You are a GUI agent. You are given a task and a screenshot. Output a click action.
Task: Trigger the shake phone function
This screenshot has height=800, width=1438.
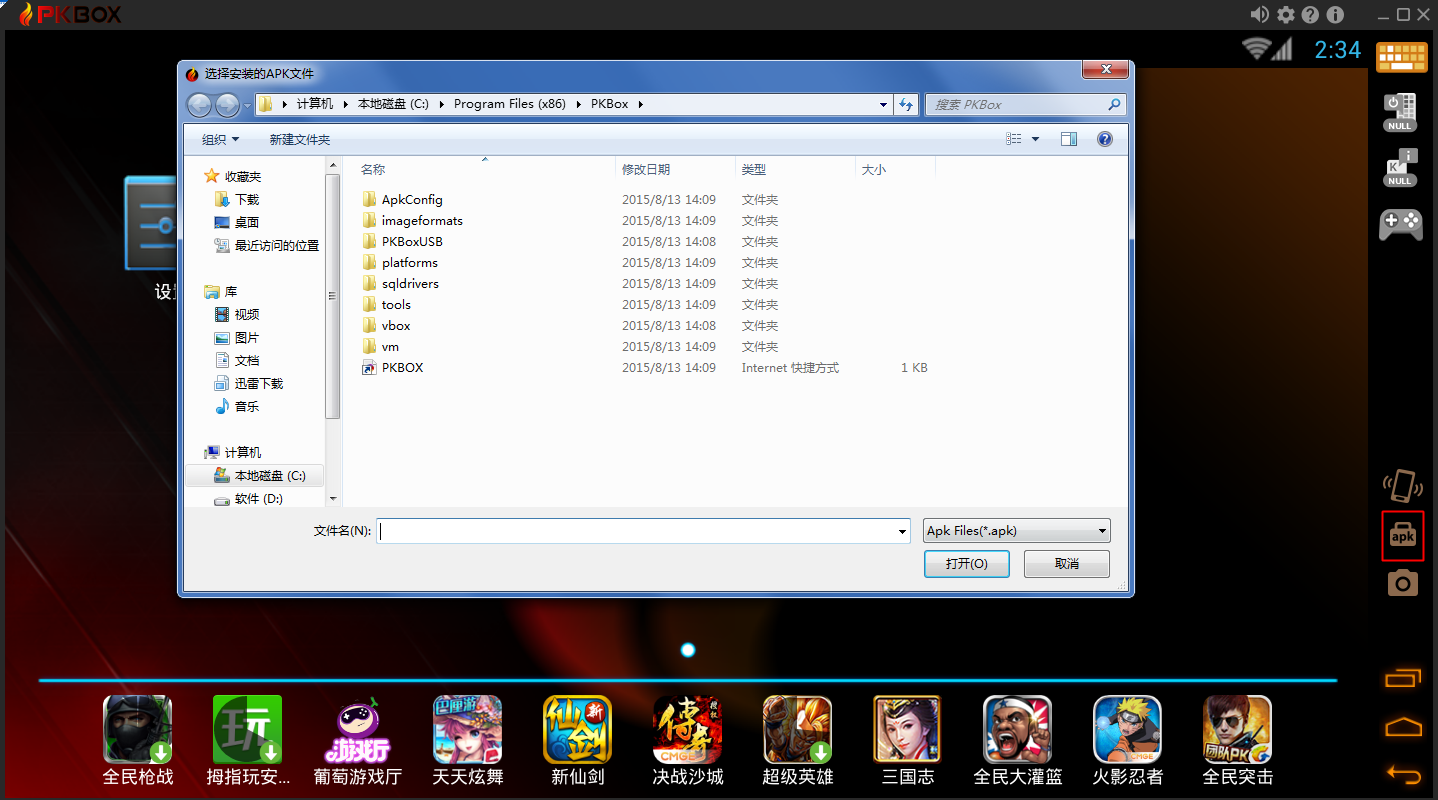click(x=1403, y=485)
